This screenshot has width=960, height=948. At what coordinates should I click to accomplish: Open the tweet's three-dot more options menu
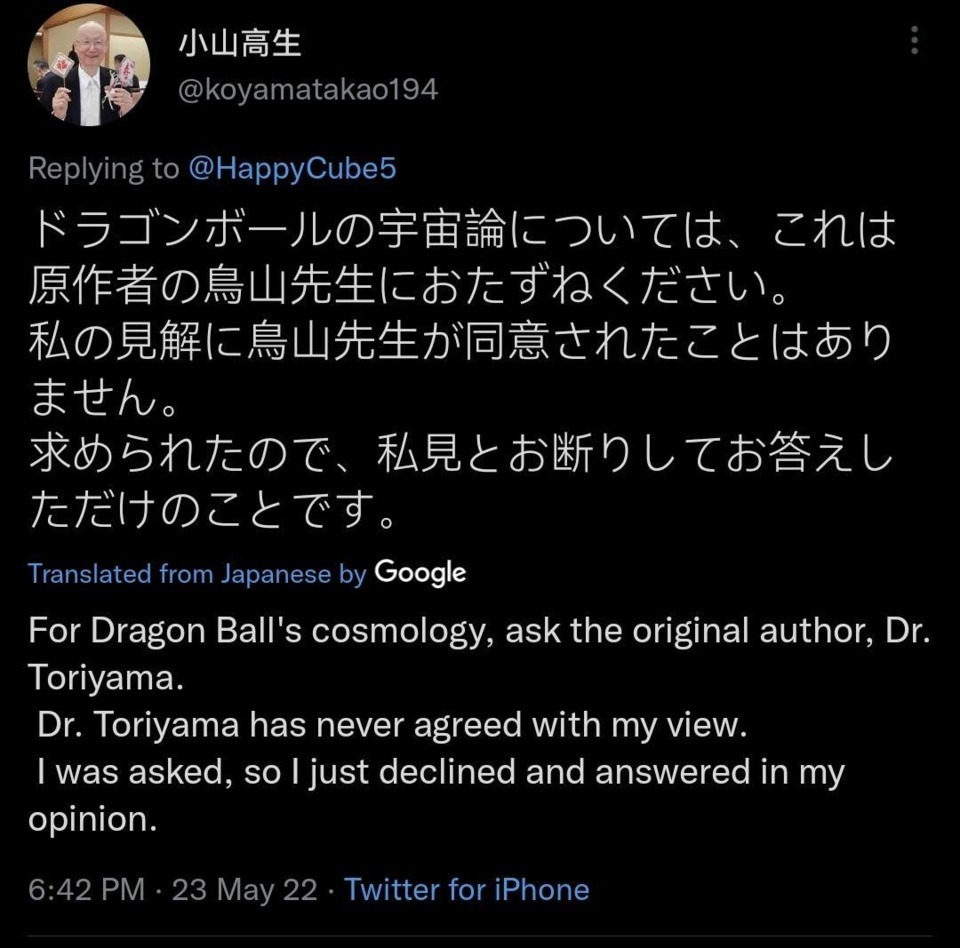(x=914, y=40)
